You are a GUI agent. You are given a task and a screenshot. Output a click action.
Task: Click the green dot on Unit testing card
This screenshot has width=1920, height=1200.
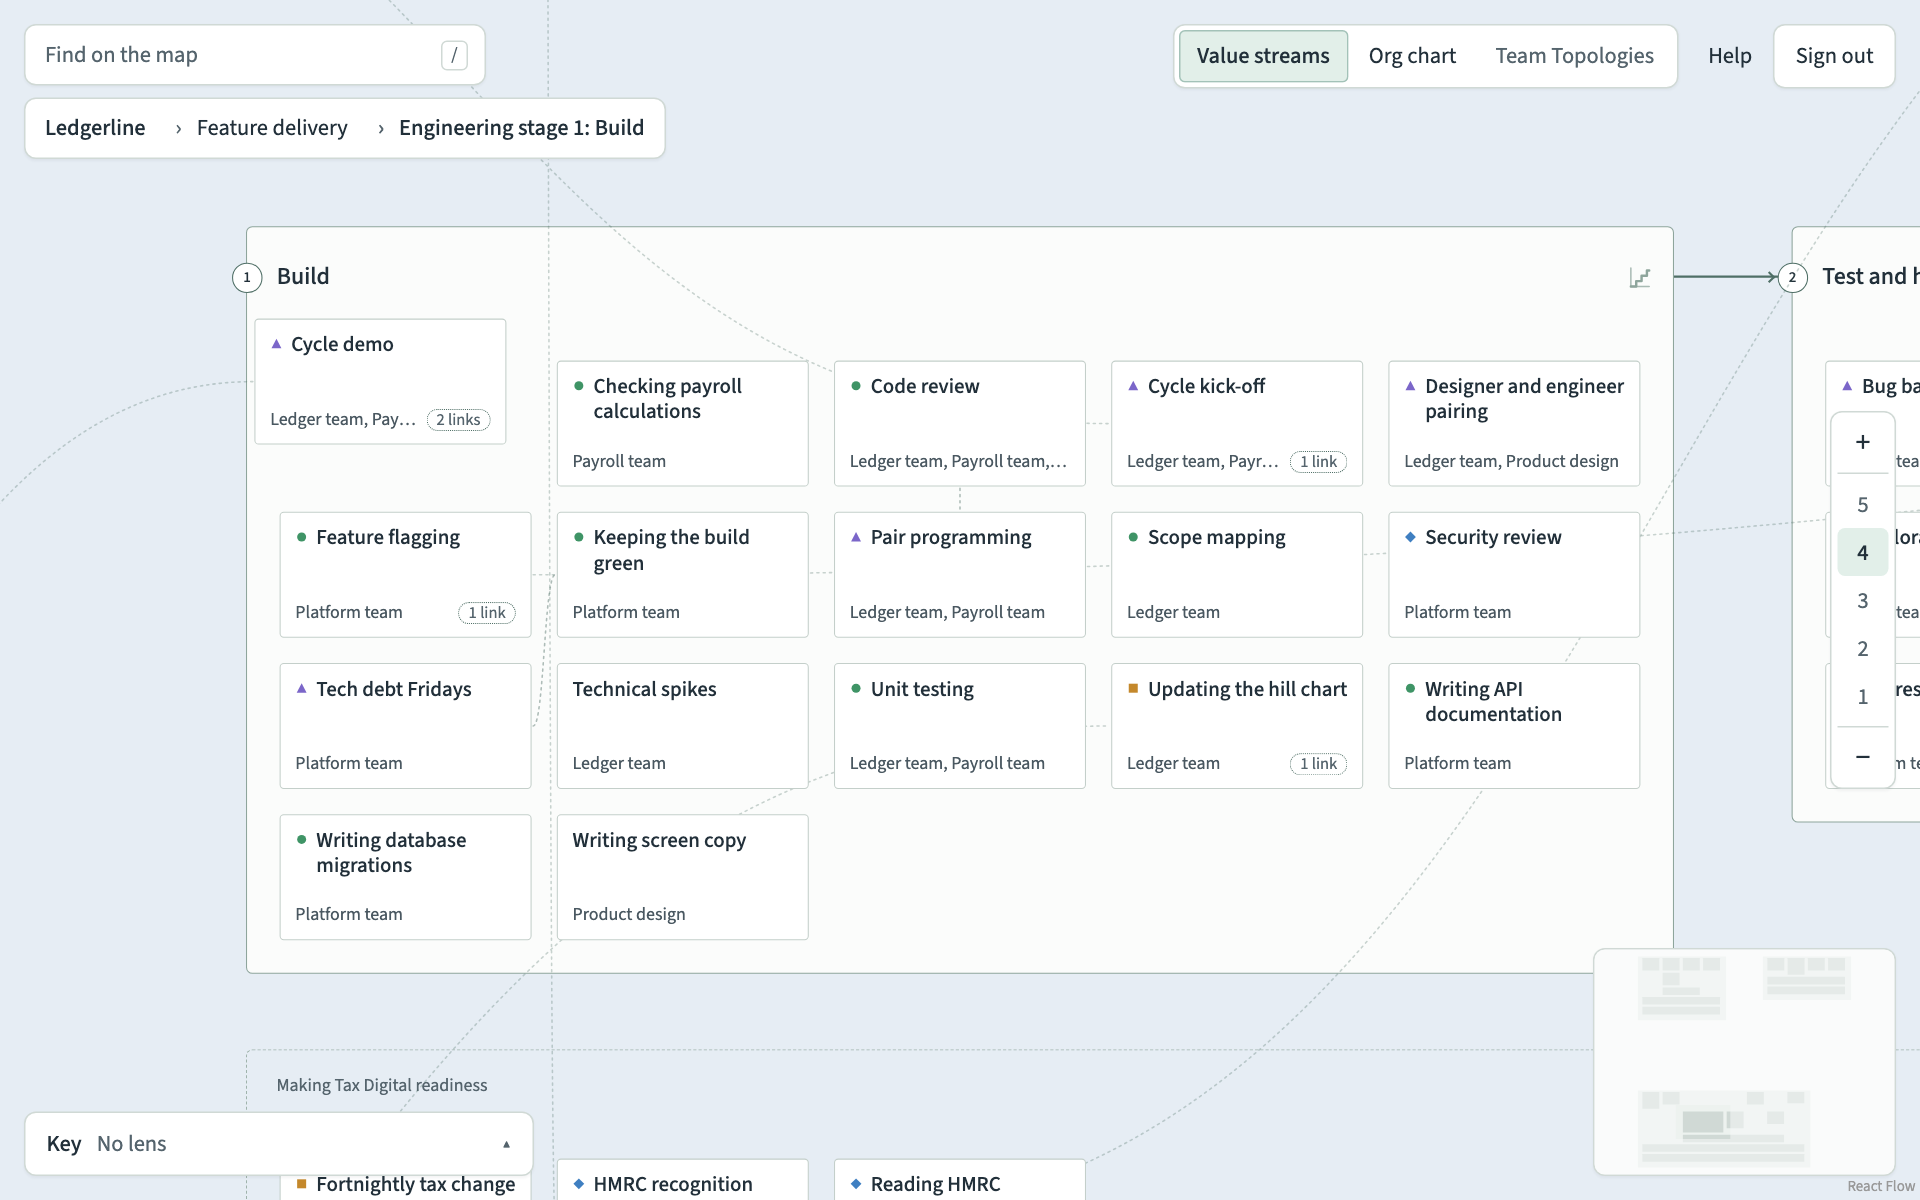(856, 688)
